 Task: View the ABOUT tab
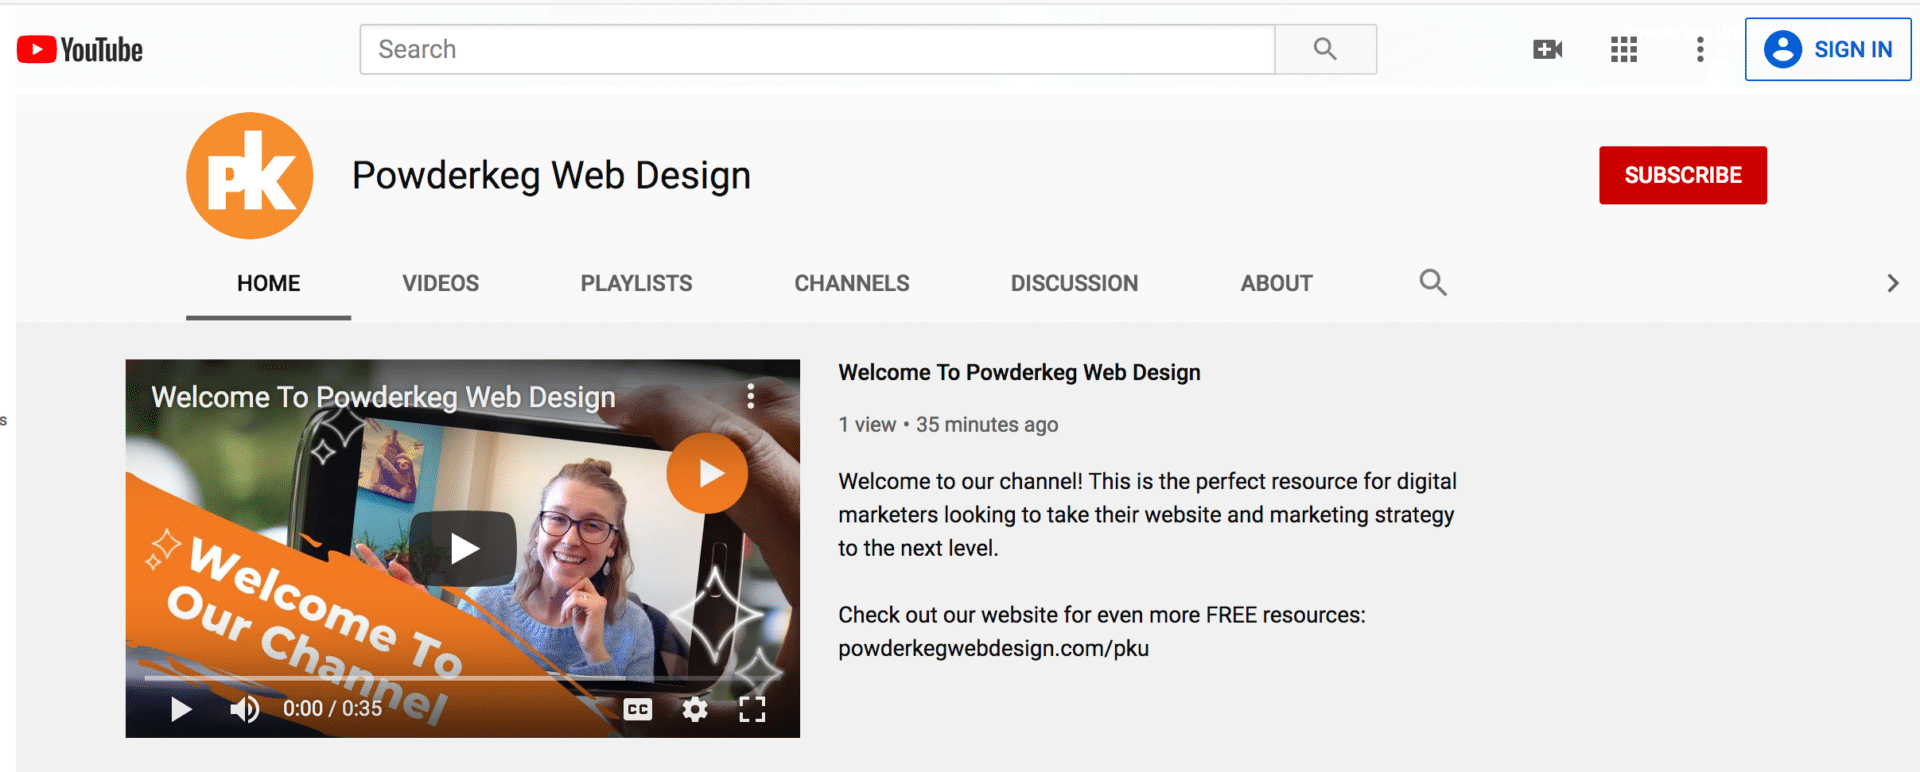(1276, 283)
